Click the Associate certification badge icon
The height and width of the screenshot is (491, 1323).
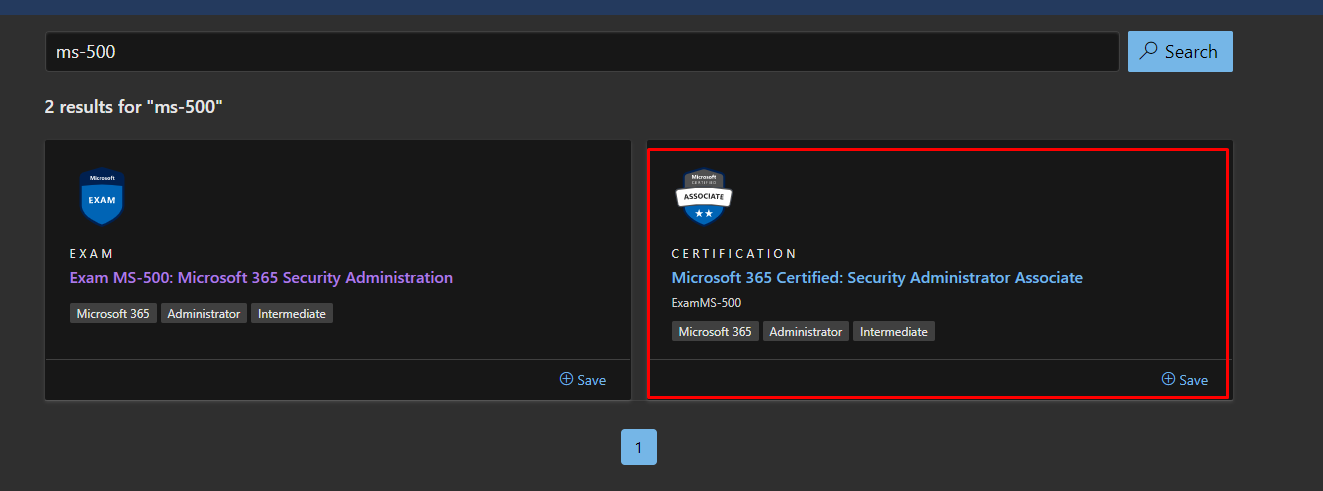[x=704, y=196]
